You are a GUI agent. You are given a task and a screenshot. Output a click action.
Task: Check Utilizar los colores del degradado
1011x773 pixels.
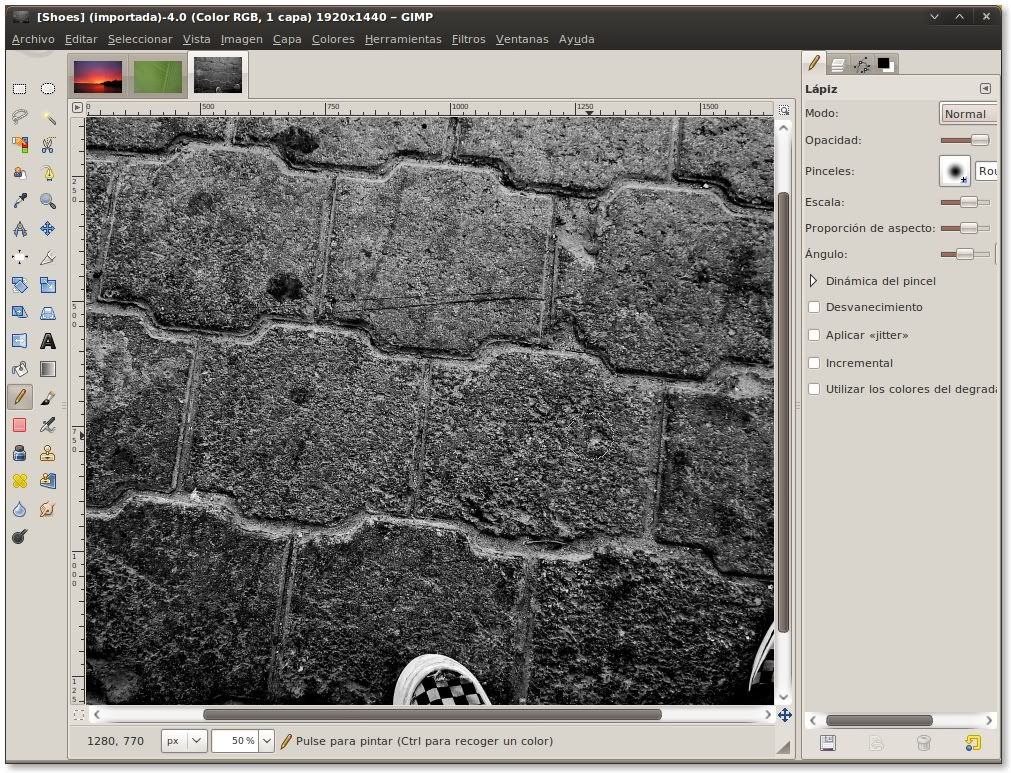click(814, 389)
